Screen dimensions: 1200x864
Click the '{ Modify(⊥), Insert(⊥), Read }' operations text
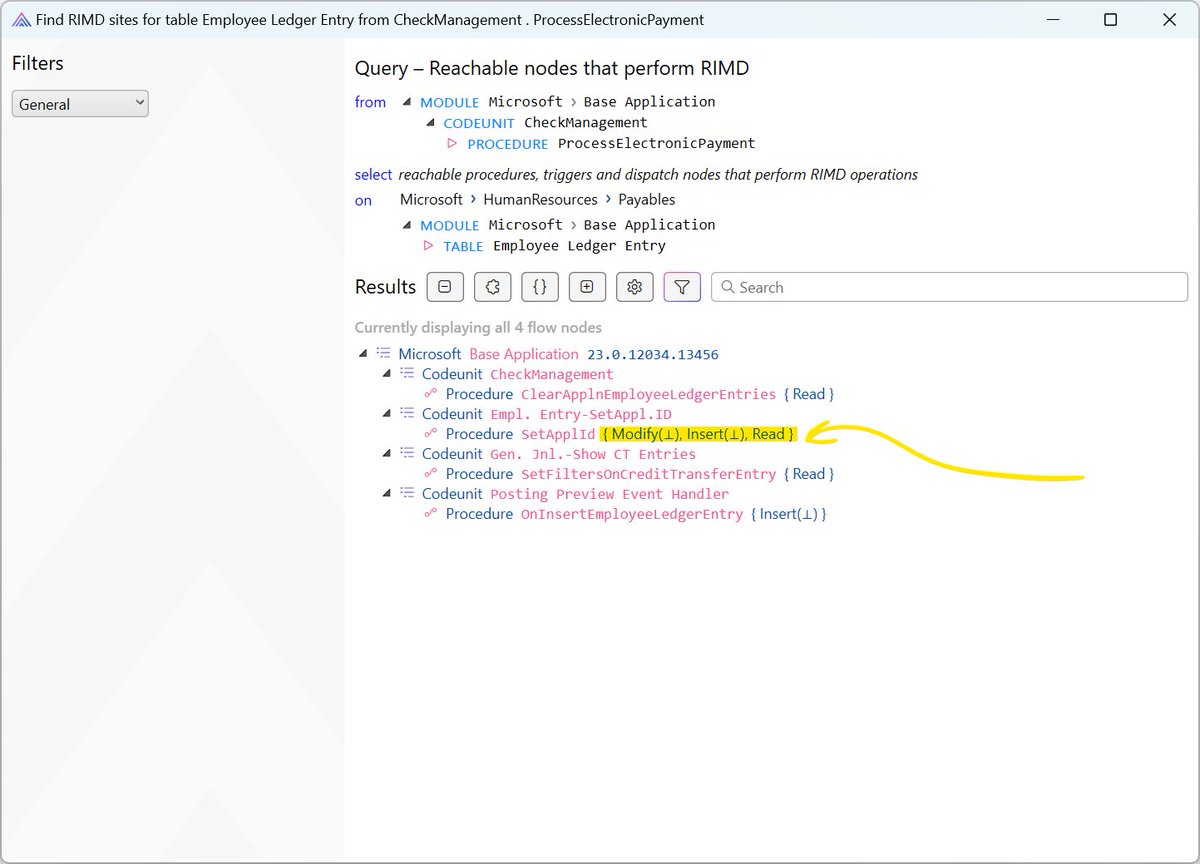[x=699, y=434]
